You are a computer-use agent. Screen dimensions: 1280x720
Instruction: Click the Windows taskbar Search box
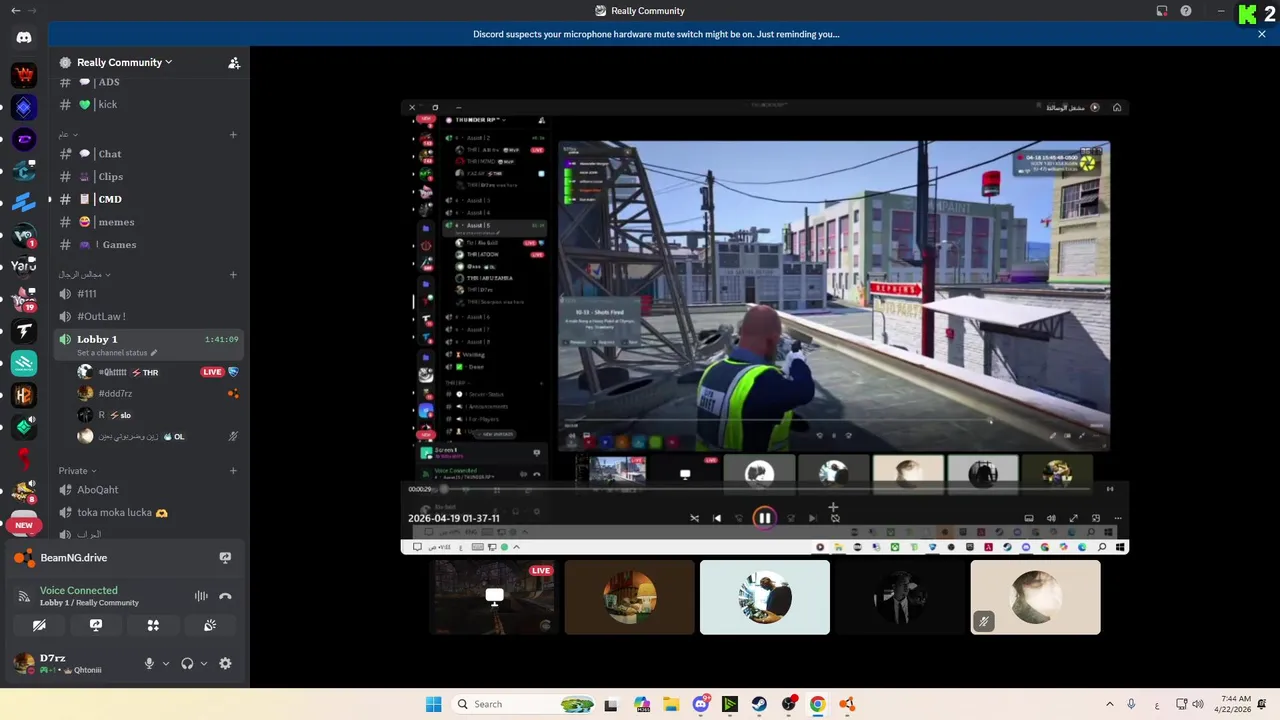point(523,704)
